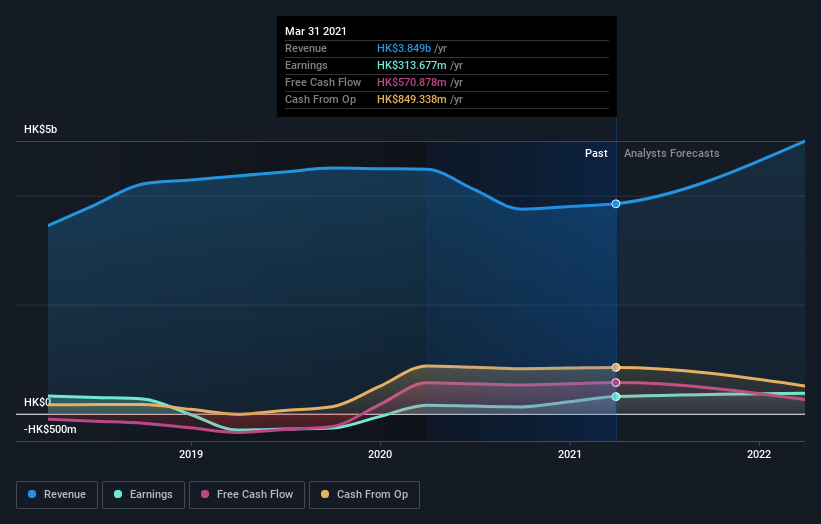Click the Mar 31 2021 tooltip date
Image resolution: width=821 pixels, height=524 pixels.
tap(316, 31)
